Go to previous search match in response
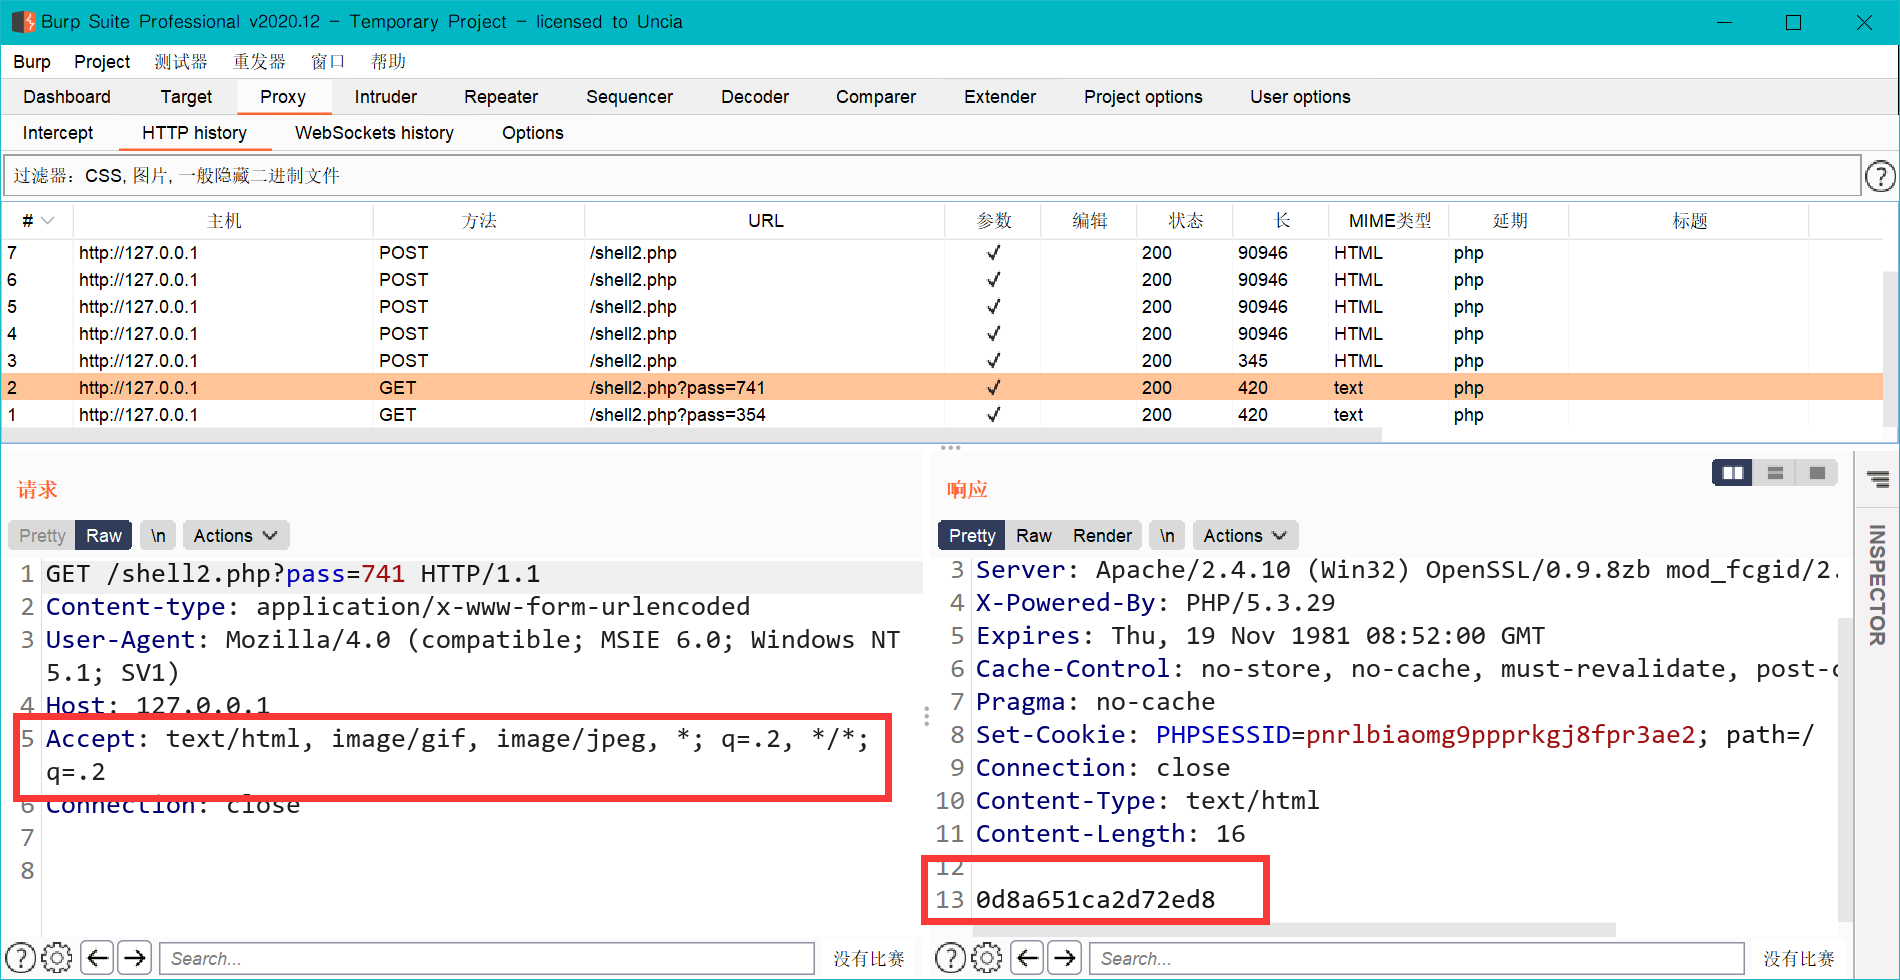Viewport: 1900px width, 980px height. (x=1027, y=958)
